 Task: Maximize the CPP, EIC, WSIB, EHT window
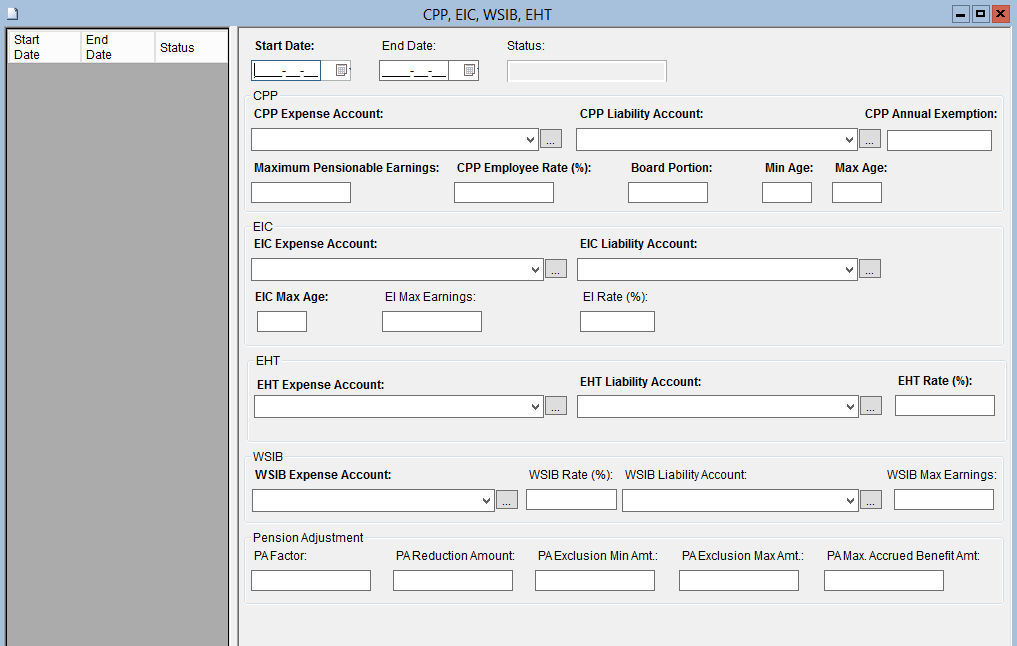(980, 14)
